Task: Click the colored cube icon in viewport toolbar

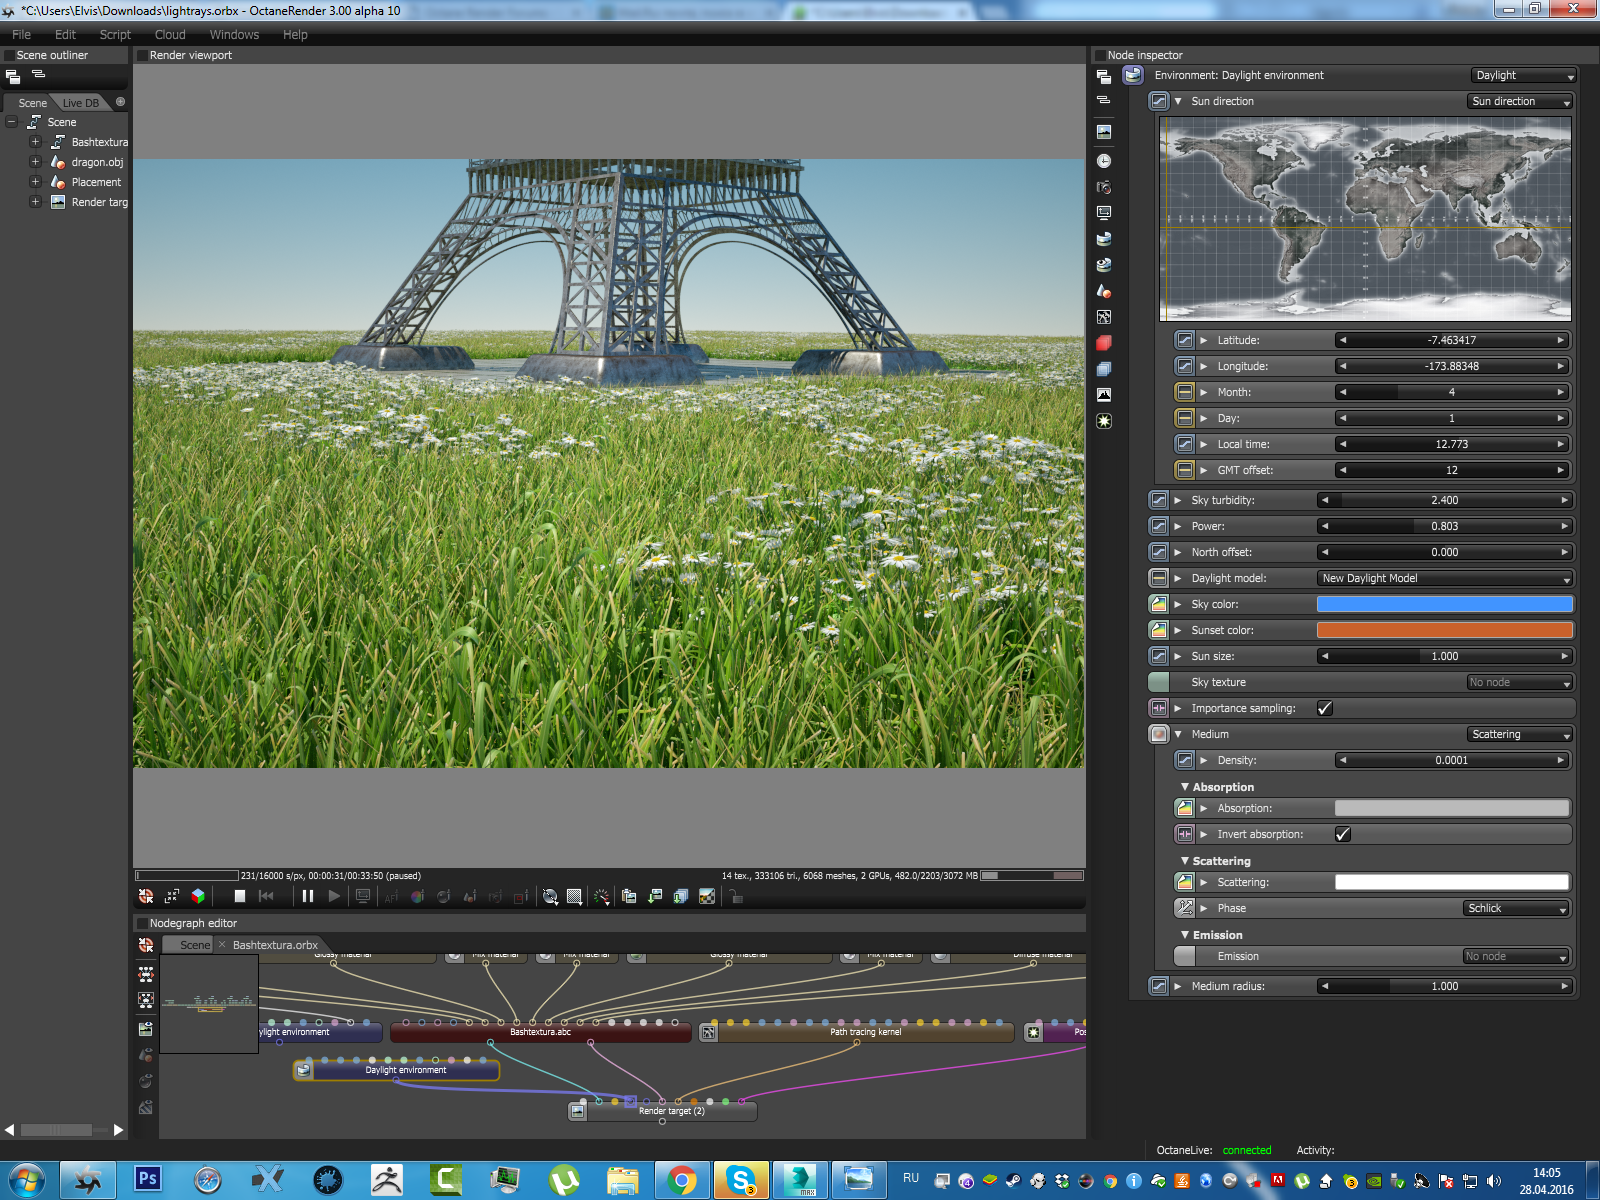Action: (x=198, y=897)
